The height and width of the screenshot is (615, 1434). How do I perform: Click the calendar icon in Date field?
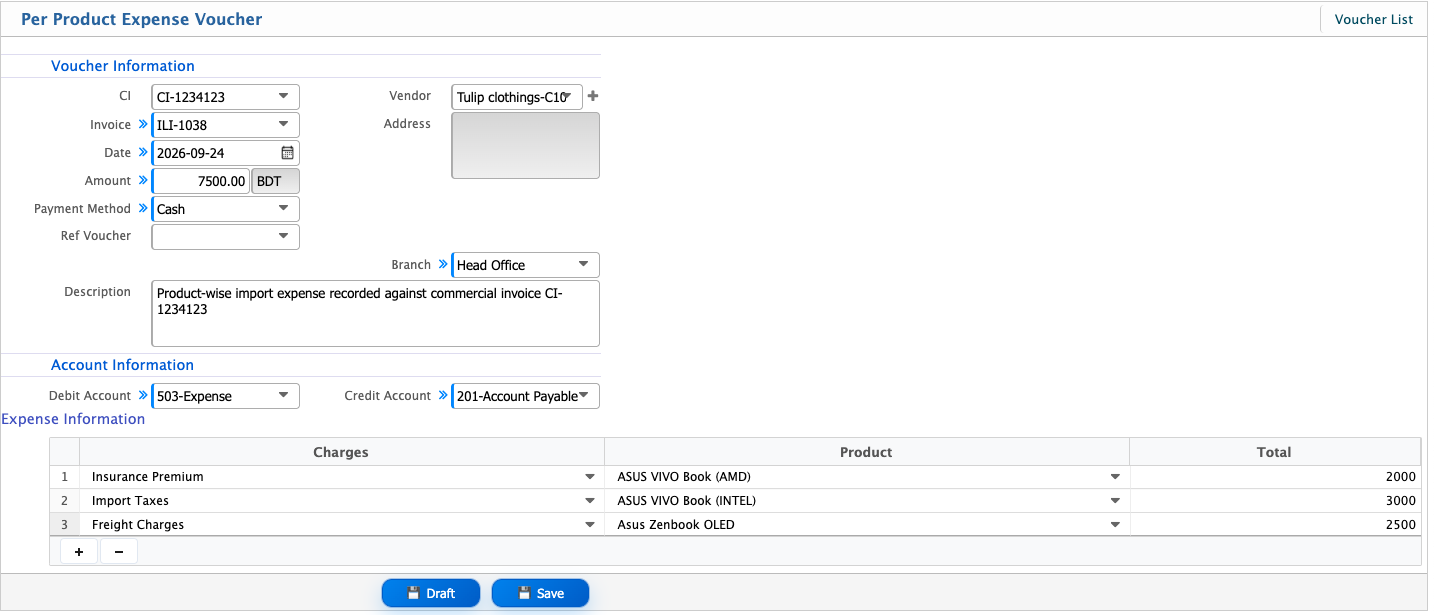coord(287,153)
